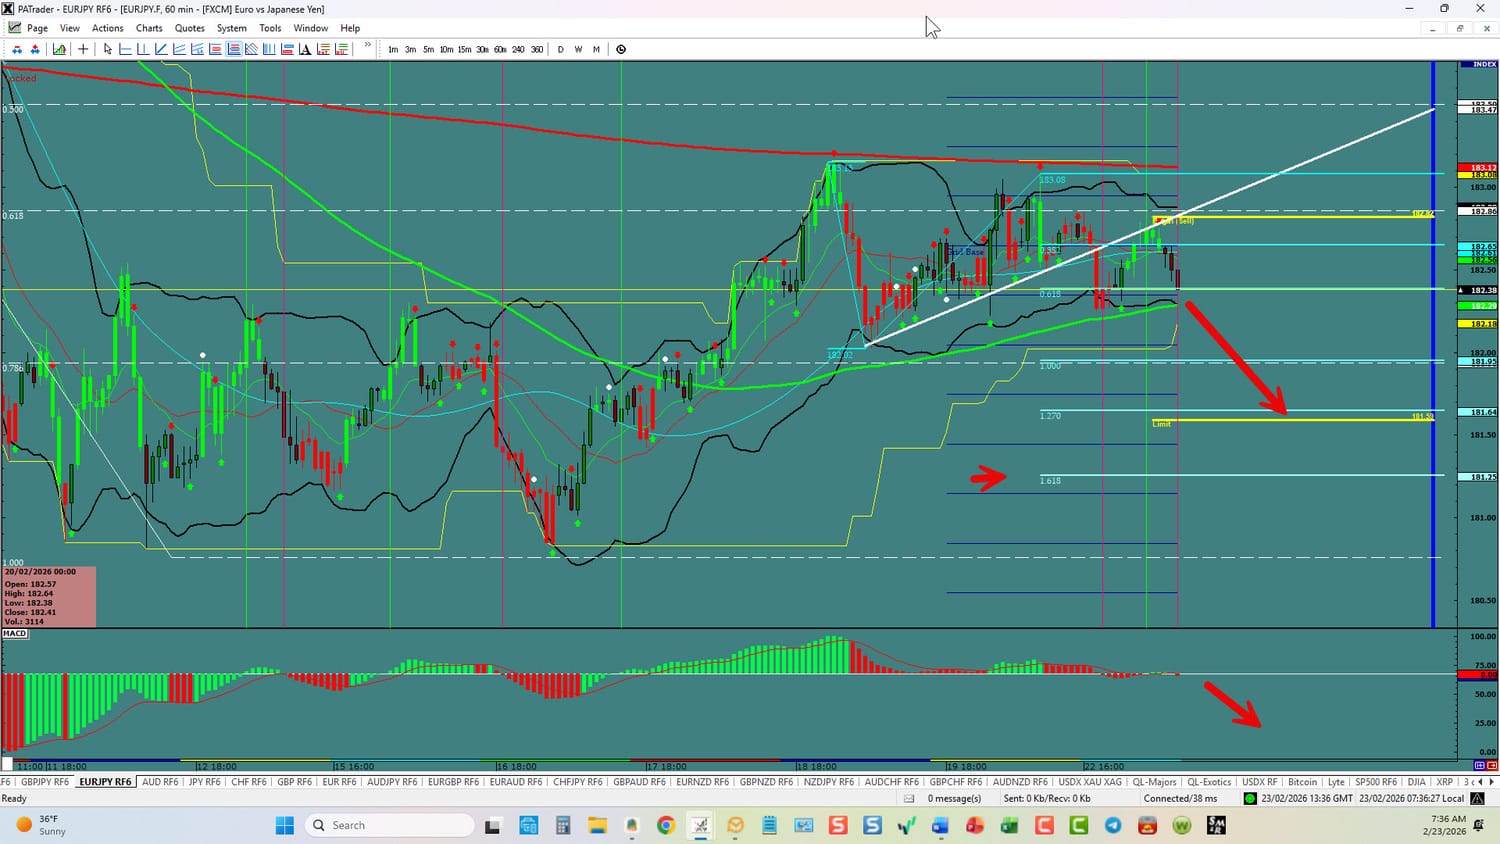
Task: Click the Windows taskbar Search box
Action: [390, 825]
